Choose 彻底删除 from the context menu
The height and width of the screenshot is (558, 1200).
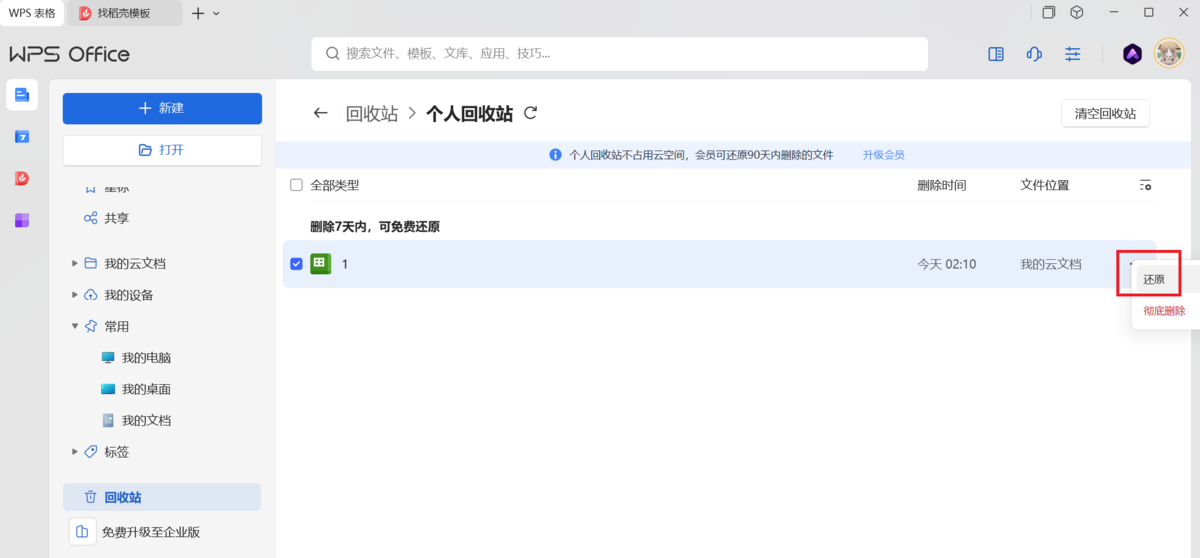coord(1164,311)
